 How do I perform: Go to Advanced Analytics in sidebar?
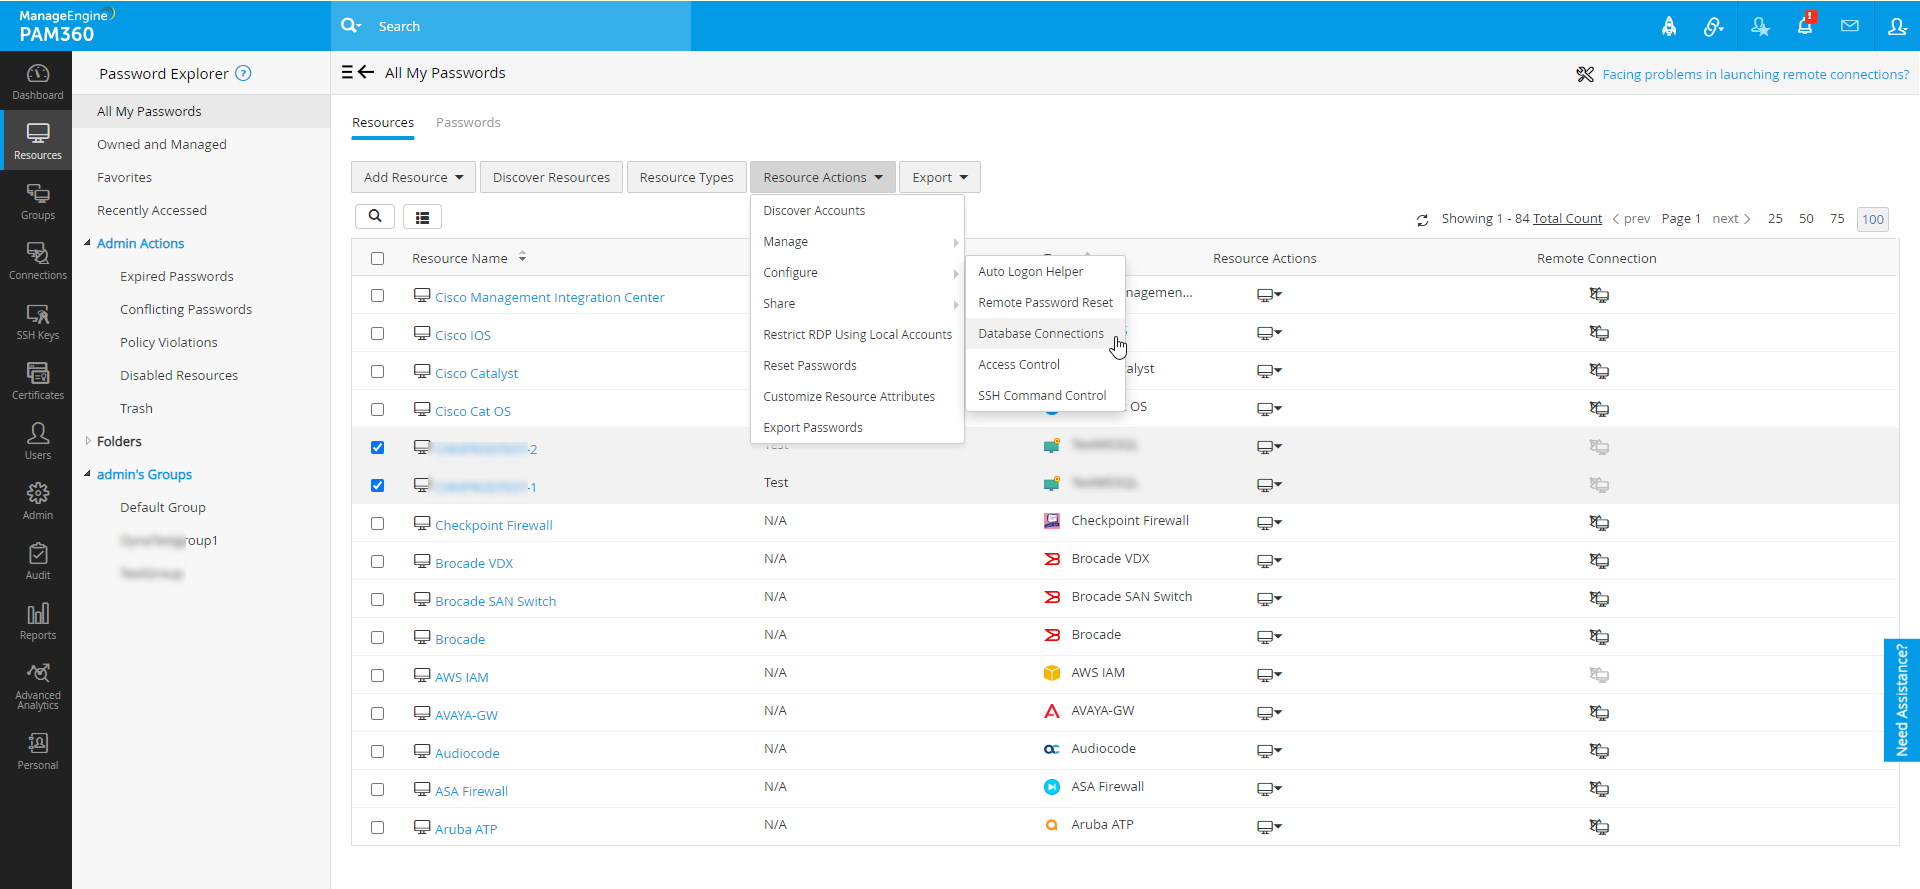(x=37, y=686)
